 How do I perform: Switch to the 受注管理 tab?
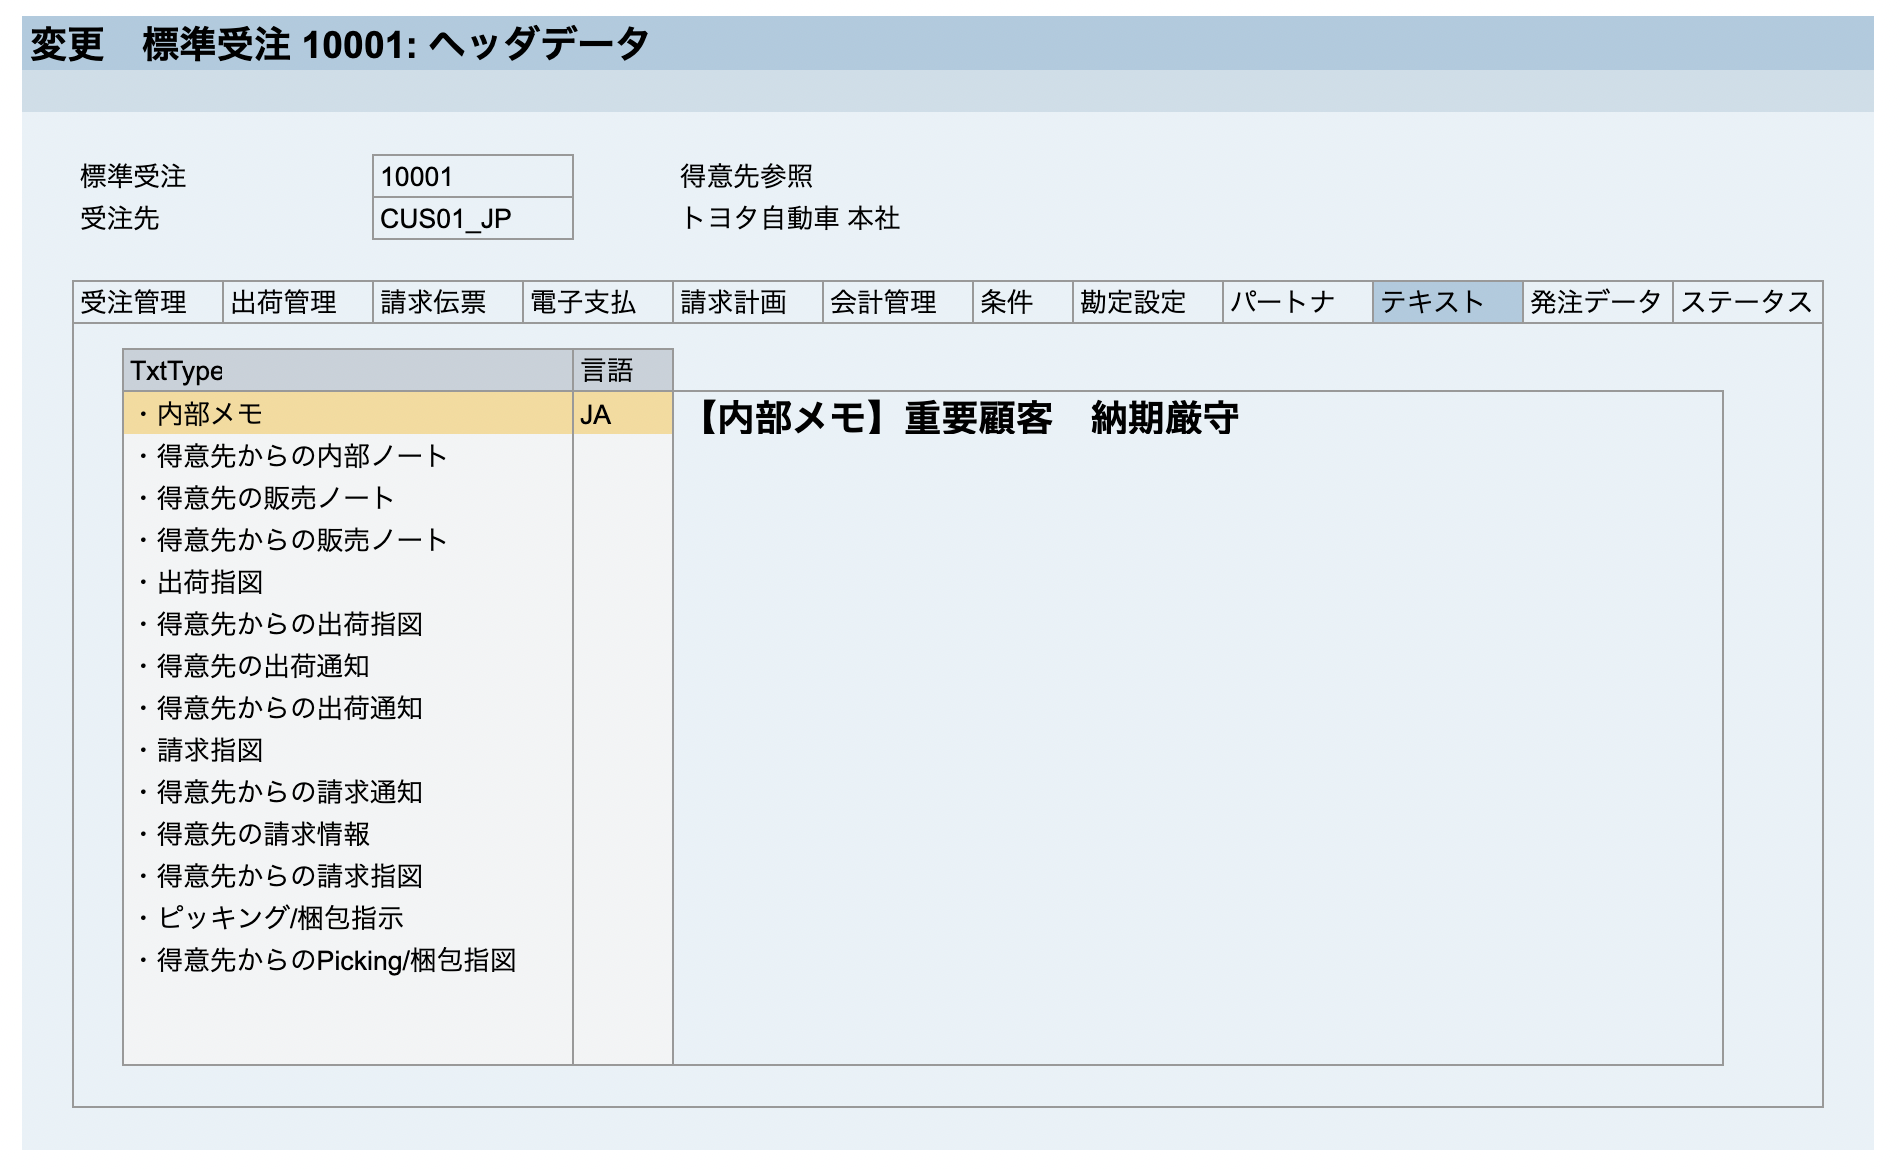tap(136, 303)
